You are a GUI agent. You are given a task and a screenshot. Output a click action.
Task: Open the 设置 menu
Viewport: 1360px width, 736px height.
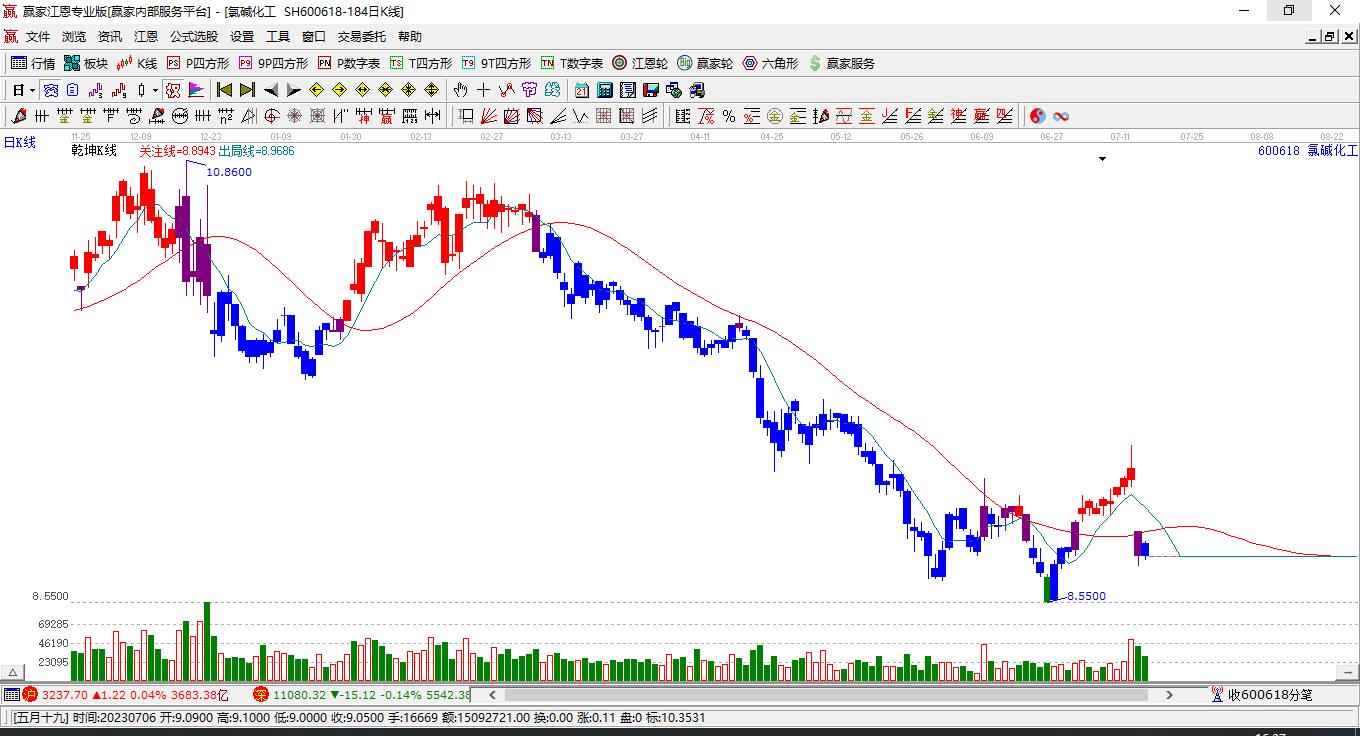[x=242, y=37]
